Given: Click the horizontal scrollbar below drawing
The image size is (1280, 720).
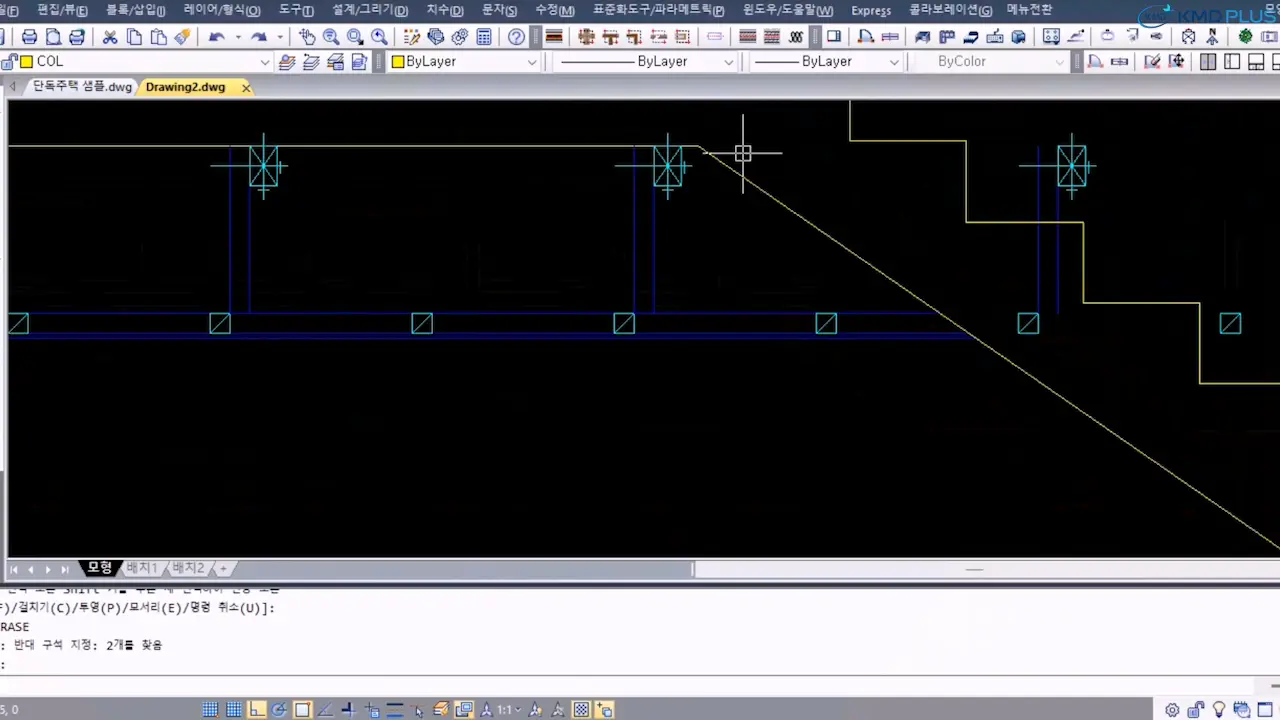Looking at the screenshot, I should (x=986, y=569).
